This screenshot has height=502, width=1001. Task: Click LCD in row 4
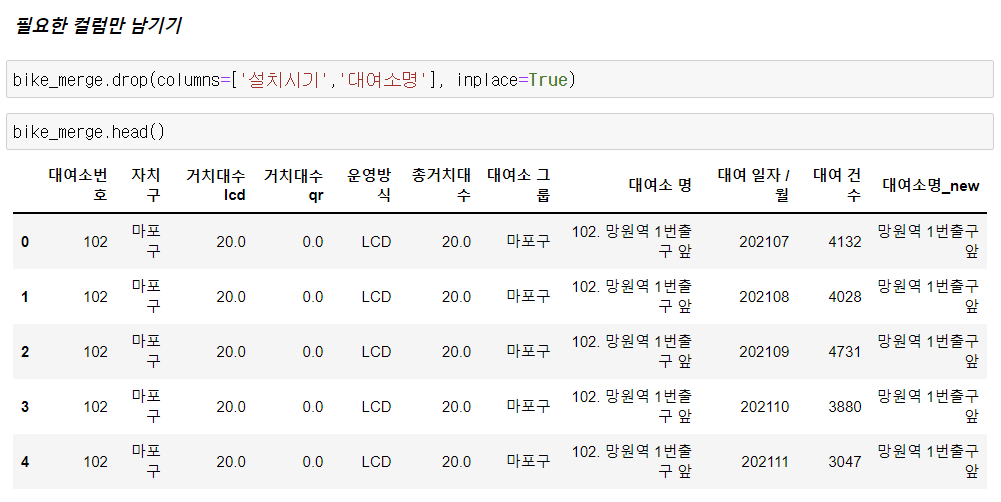376,461
